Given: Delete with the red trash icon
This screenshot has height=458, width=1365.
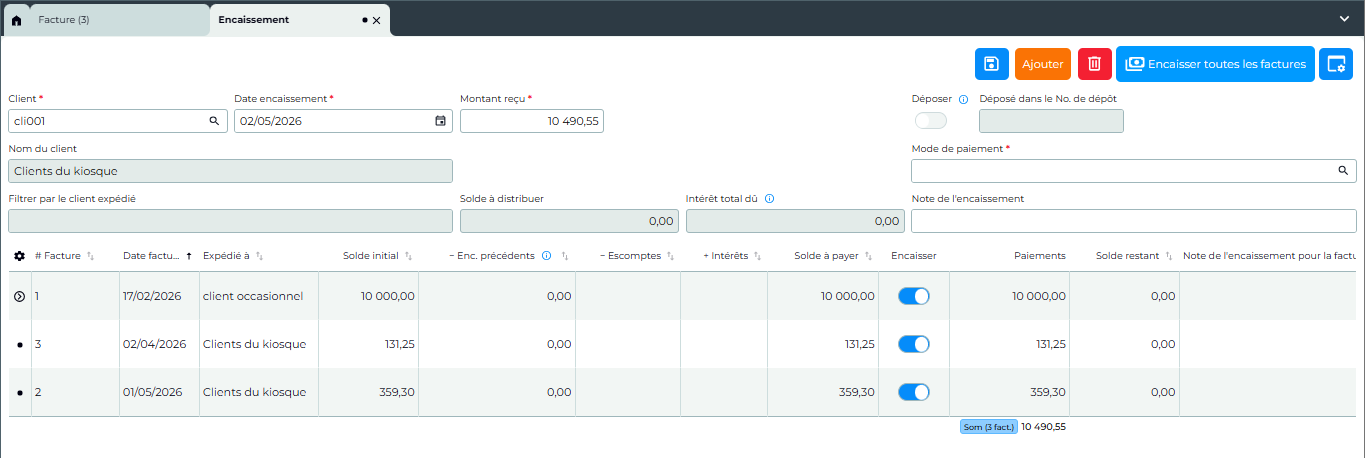Looking at the screenshot, I should pyautogui.click(x=1094, y=64).
